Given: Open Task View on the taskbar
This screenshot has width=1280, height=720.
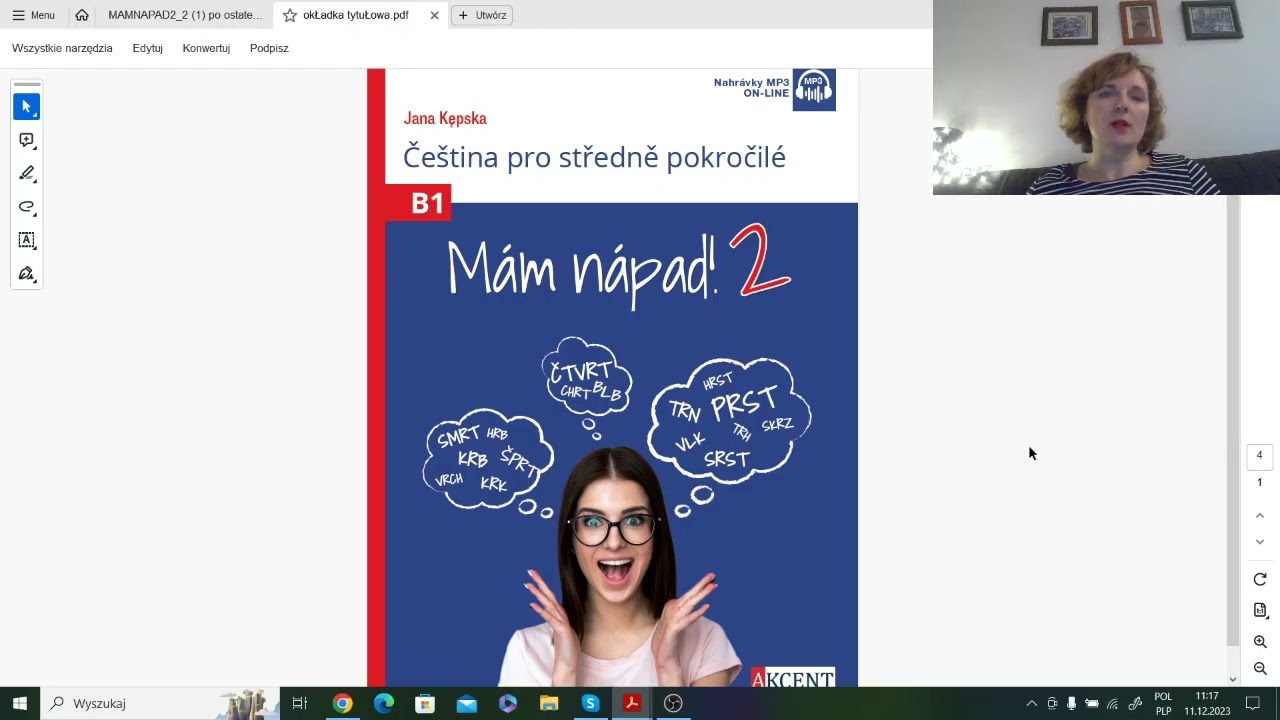Looking at the screenshot, I should tap(299, 703).
